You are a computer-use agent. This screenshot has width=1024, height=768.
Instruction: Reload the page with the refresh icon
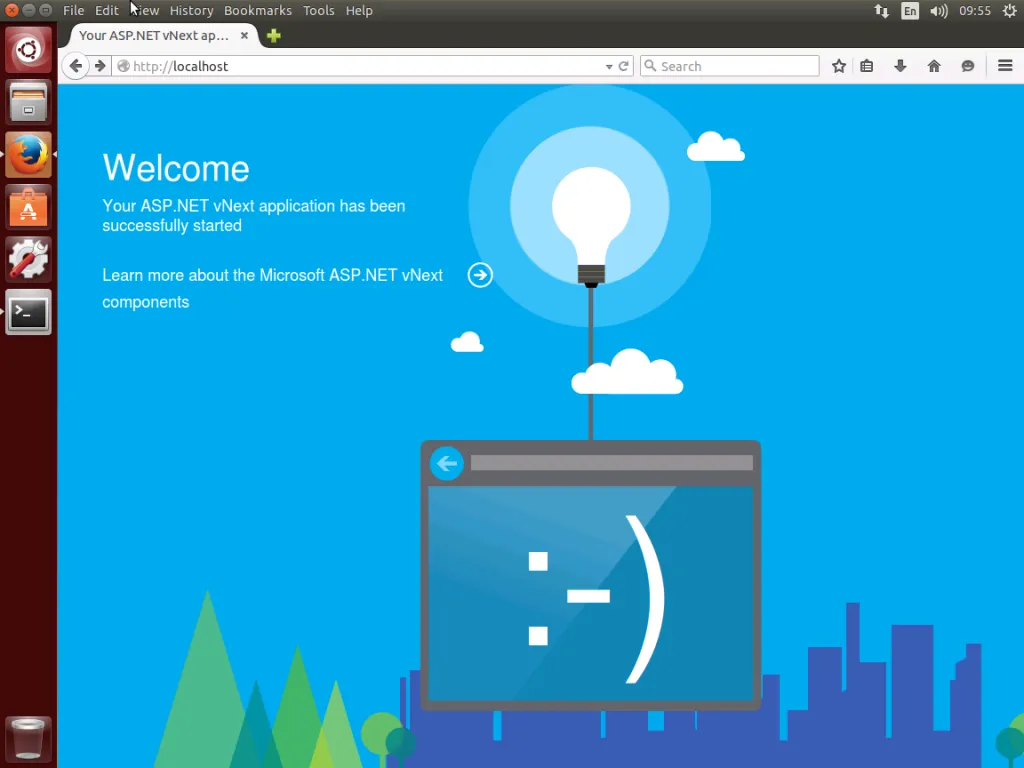[624, 66]
